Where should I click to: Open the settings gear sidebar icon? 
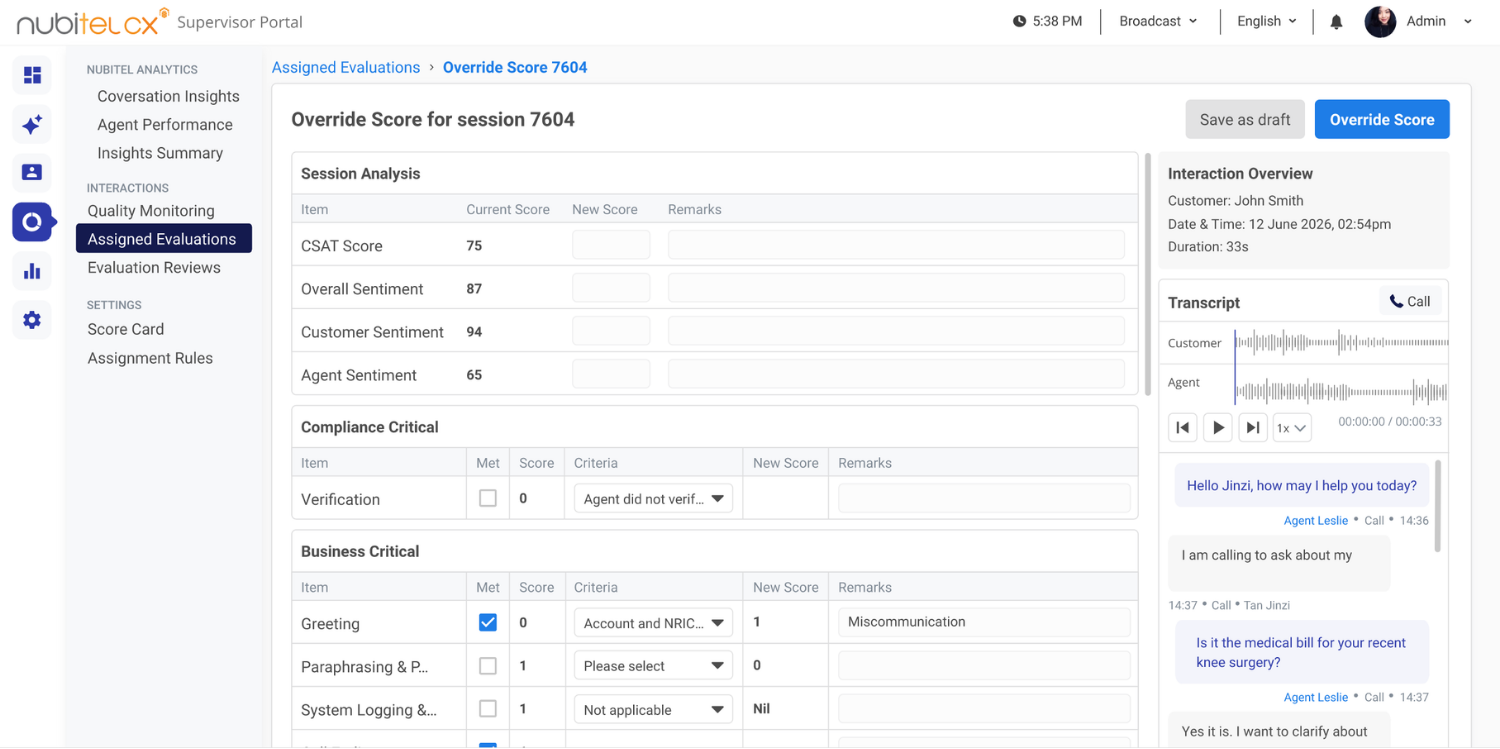(32, 320)
